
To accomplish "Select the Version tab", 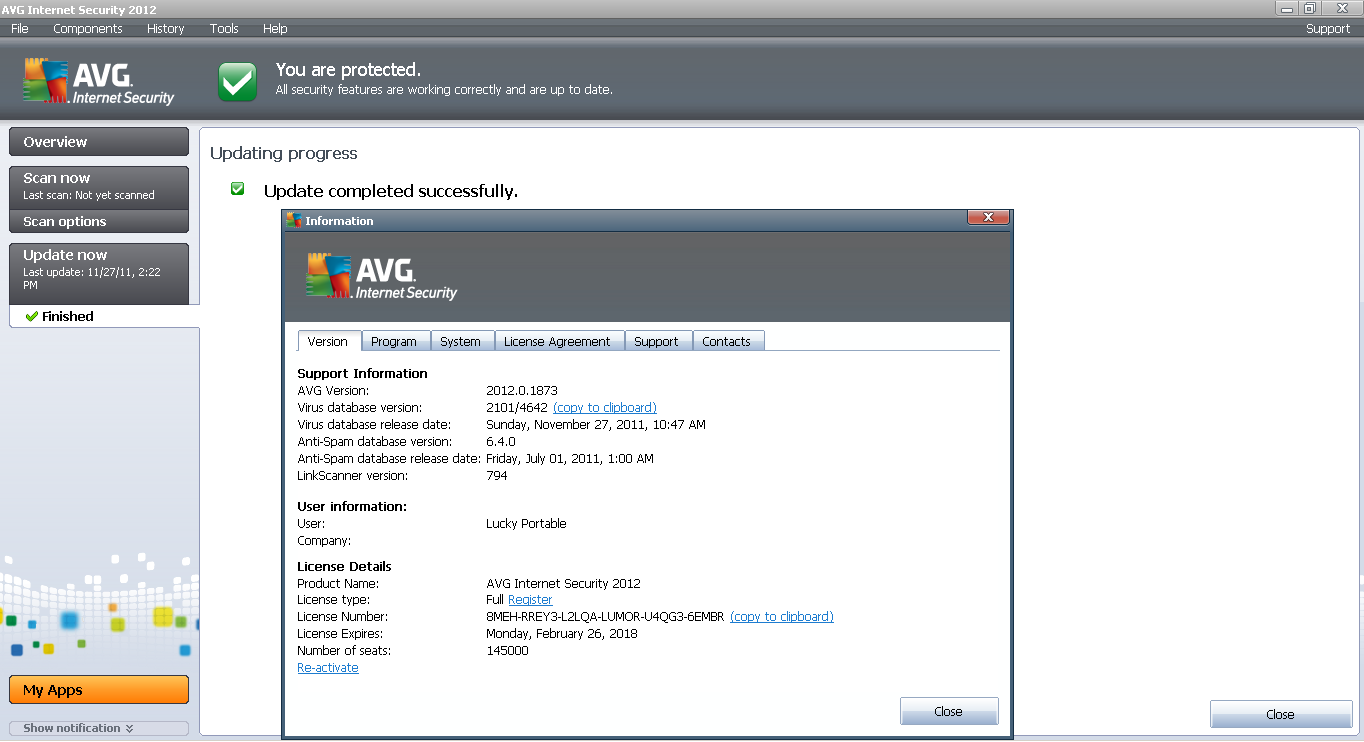I will click(x=328, y=341).
